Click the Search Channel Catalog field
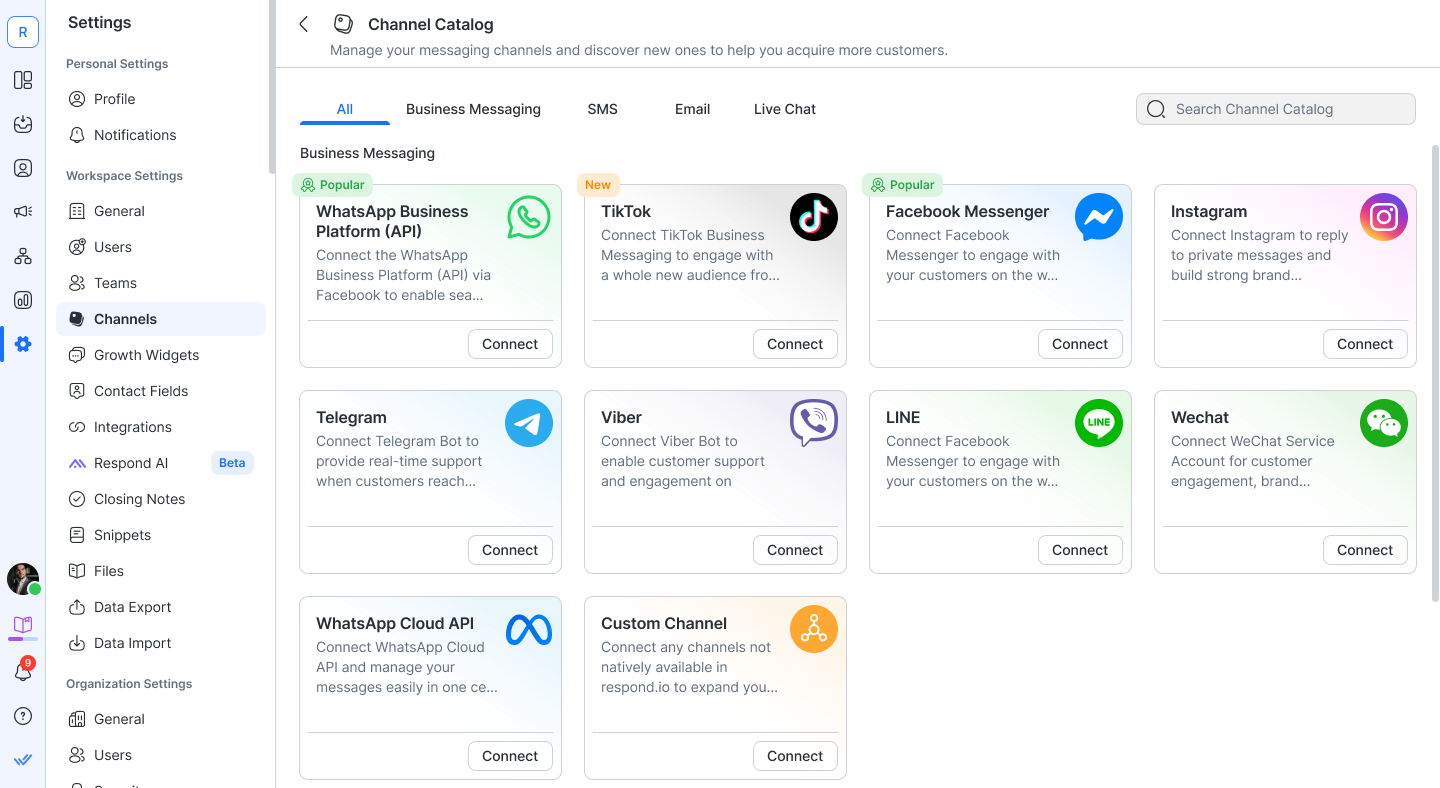The image size is (1440, 788). click(x=1275, y=109)
